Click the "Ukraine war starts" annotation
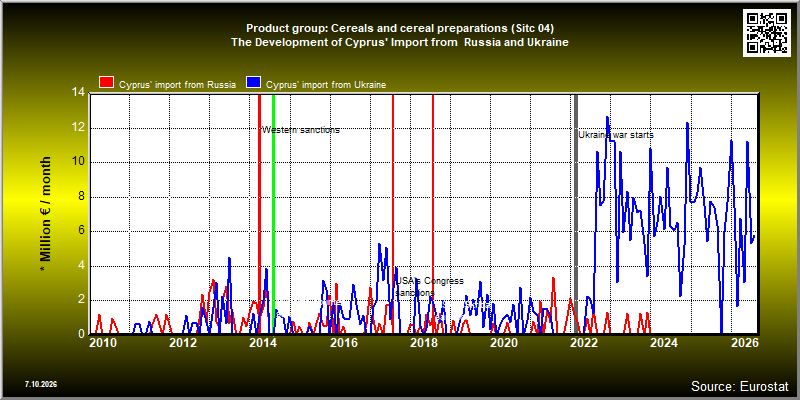Viewport: 800px width, 400px height. click(616, 135)
